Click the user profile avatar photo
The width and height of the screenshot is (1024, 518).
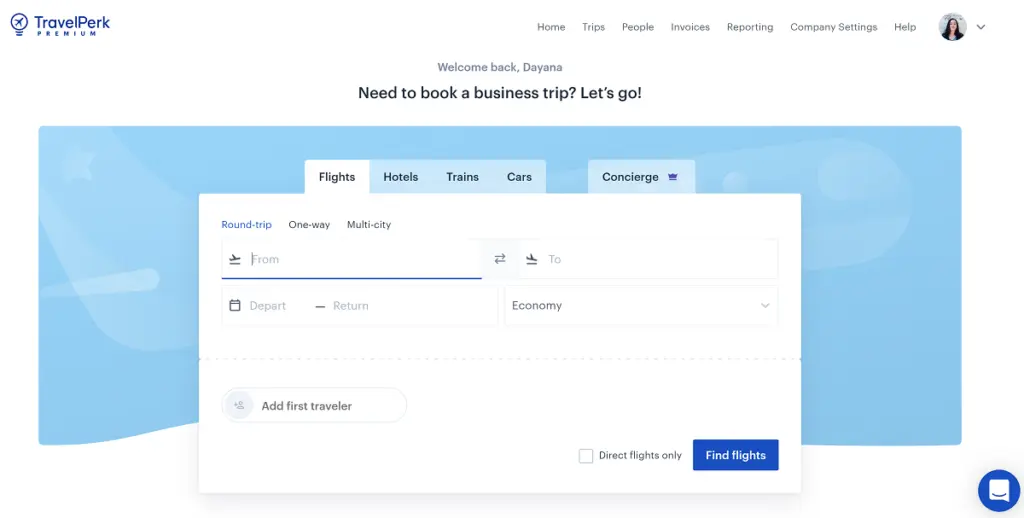(x=952, y=27)
